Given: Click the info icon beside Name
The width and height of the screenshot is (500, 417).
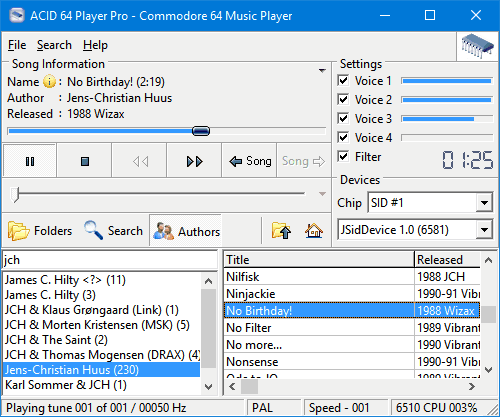Looking at the screenshot, I should (49, 81).
